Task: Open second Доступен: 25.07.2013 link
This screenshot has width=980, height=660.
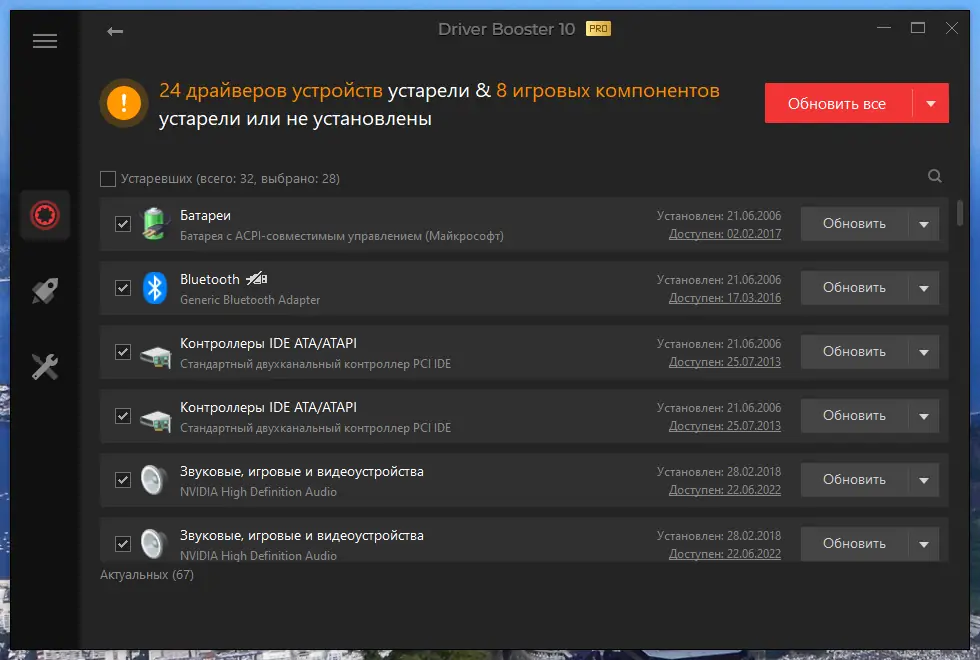Action: 725,426
